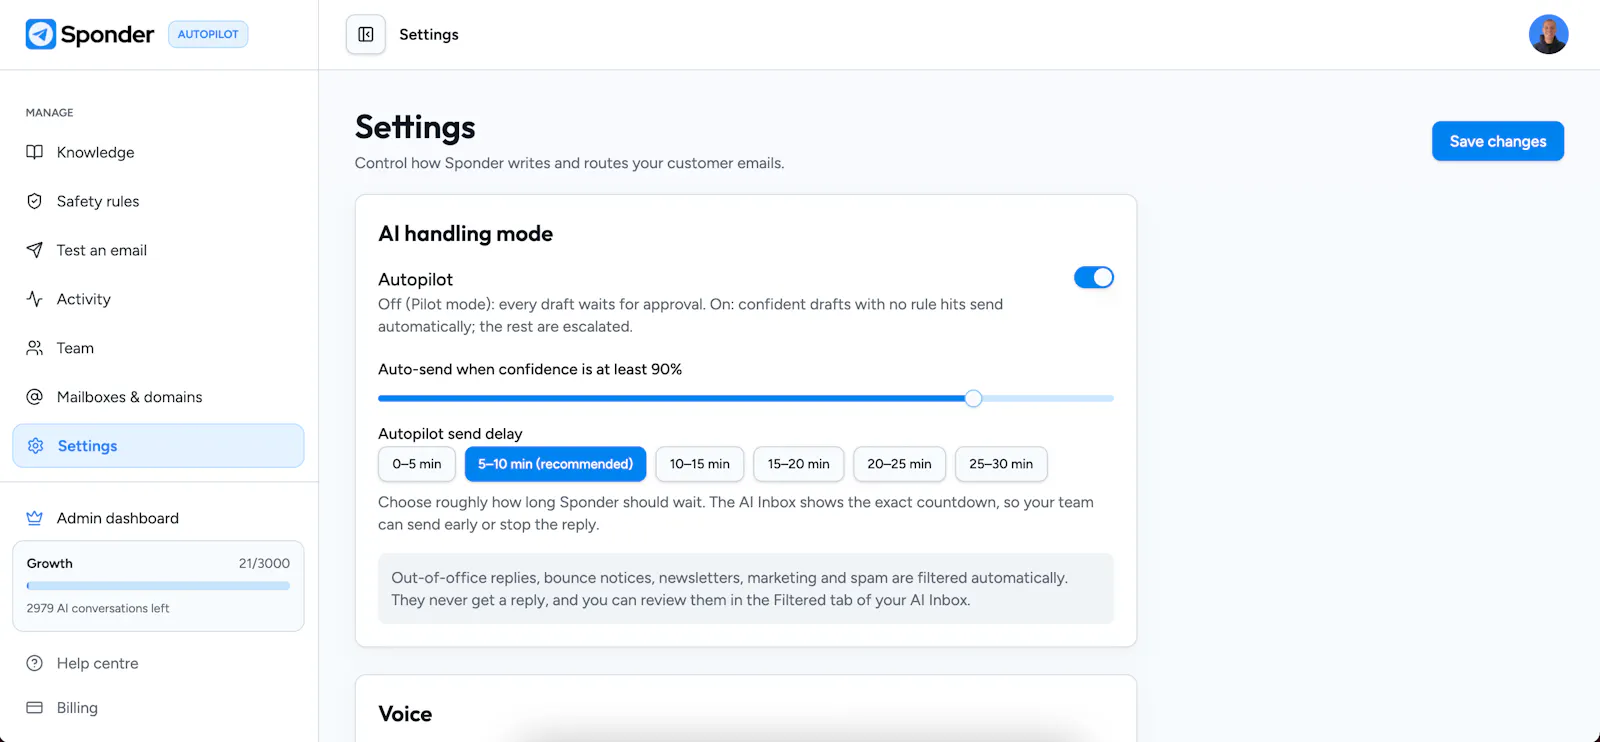Open the user profile avatar
The image size is (1600, 742).
(x=1548, y=35)
